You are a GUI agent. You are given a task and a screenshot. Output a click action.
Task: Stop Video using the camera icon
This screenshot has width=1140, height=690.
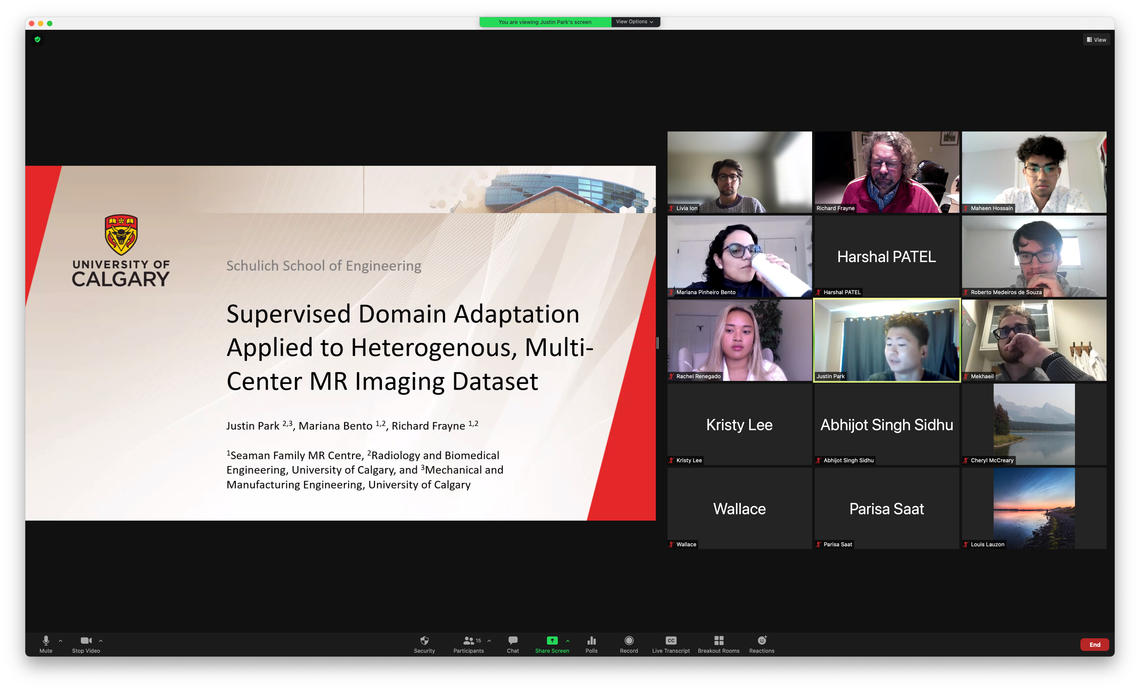coord(86,641)
